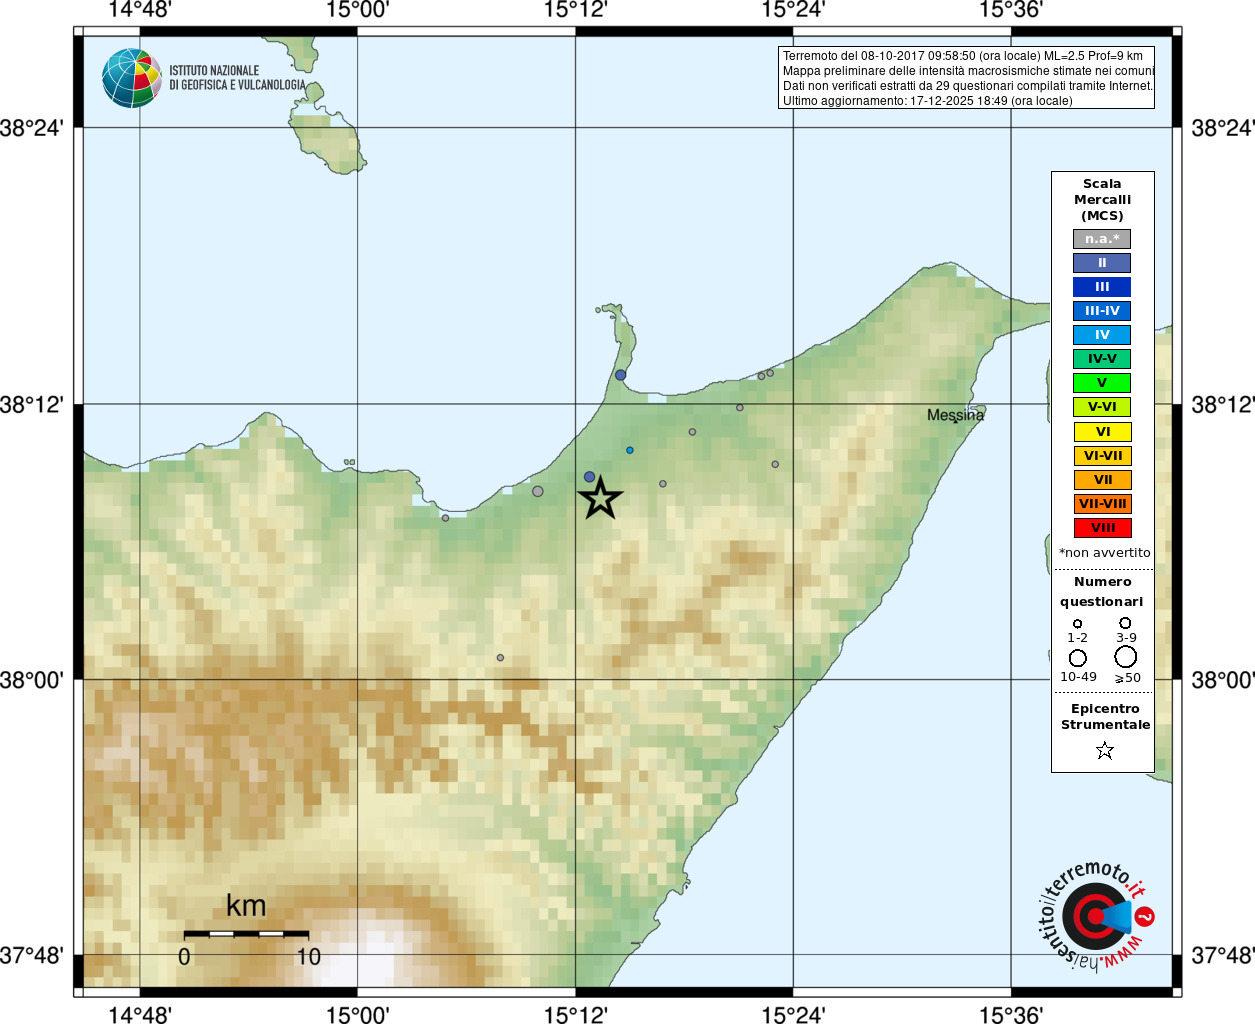Click the Messina city label

(x=955, y=415)
